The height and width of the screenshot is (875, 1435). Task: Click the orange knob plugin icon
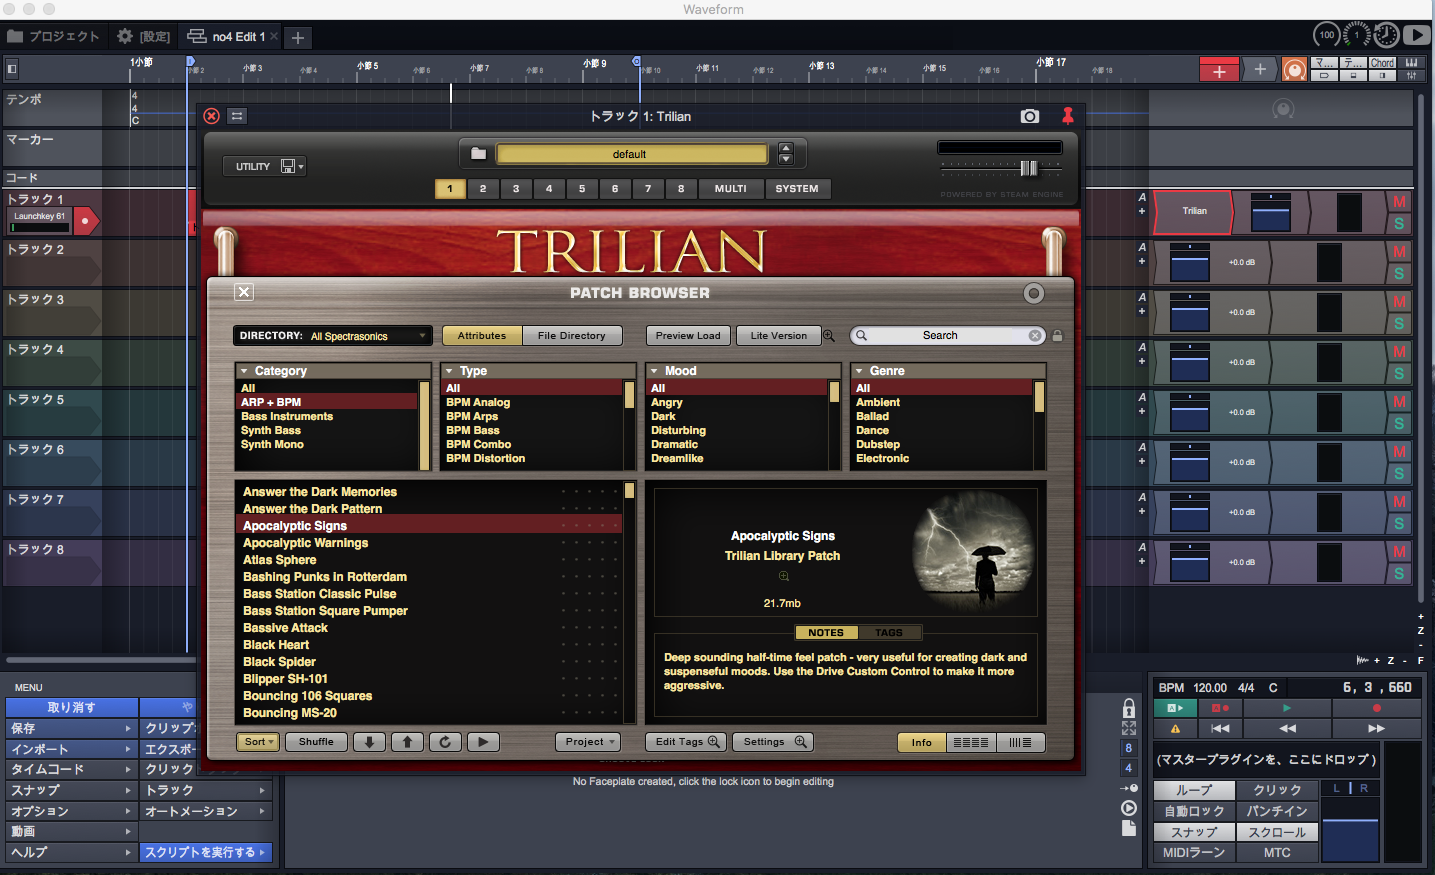point(1295,70)
